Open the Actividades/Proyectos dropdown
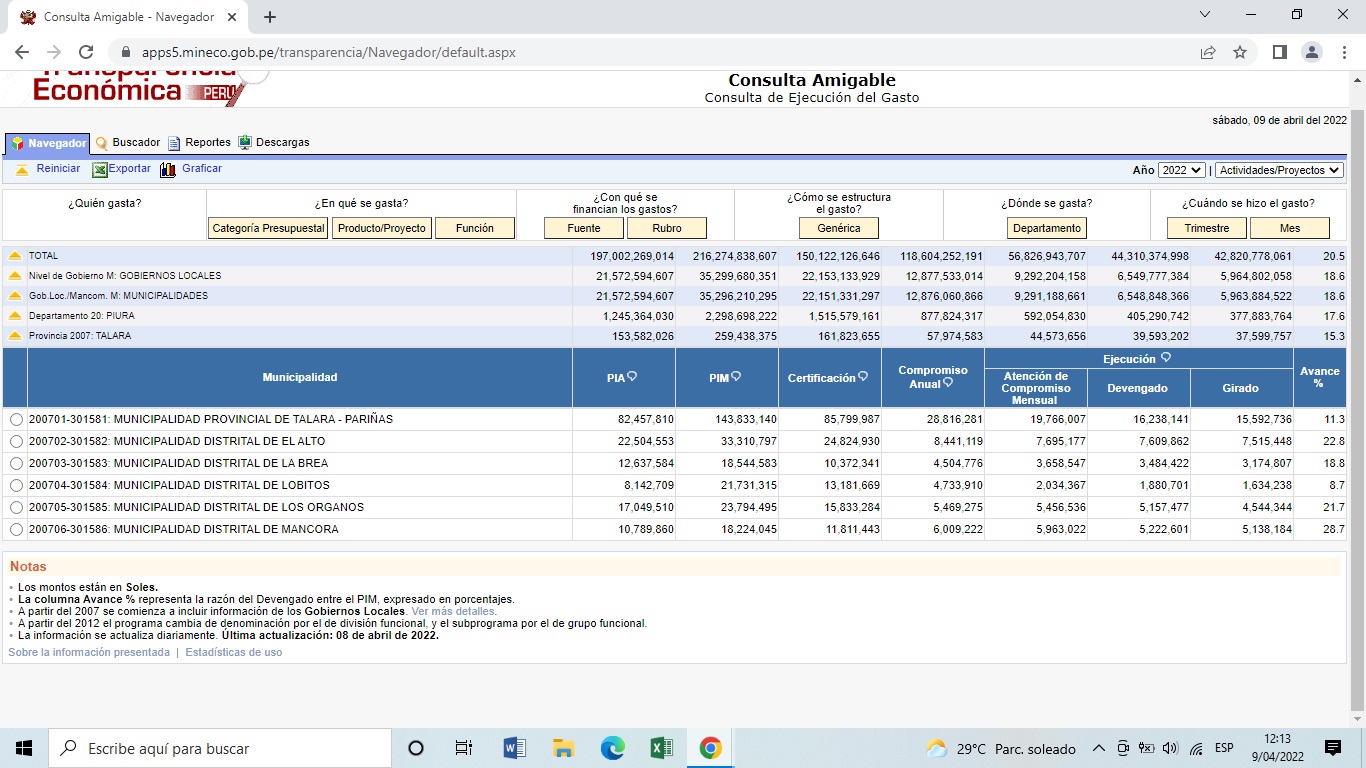This screenshot has height=768, width=1366. [1279, 171]
